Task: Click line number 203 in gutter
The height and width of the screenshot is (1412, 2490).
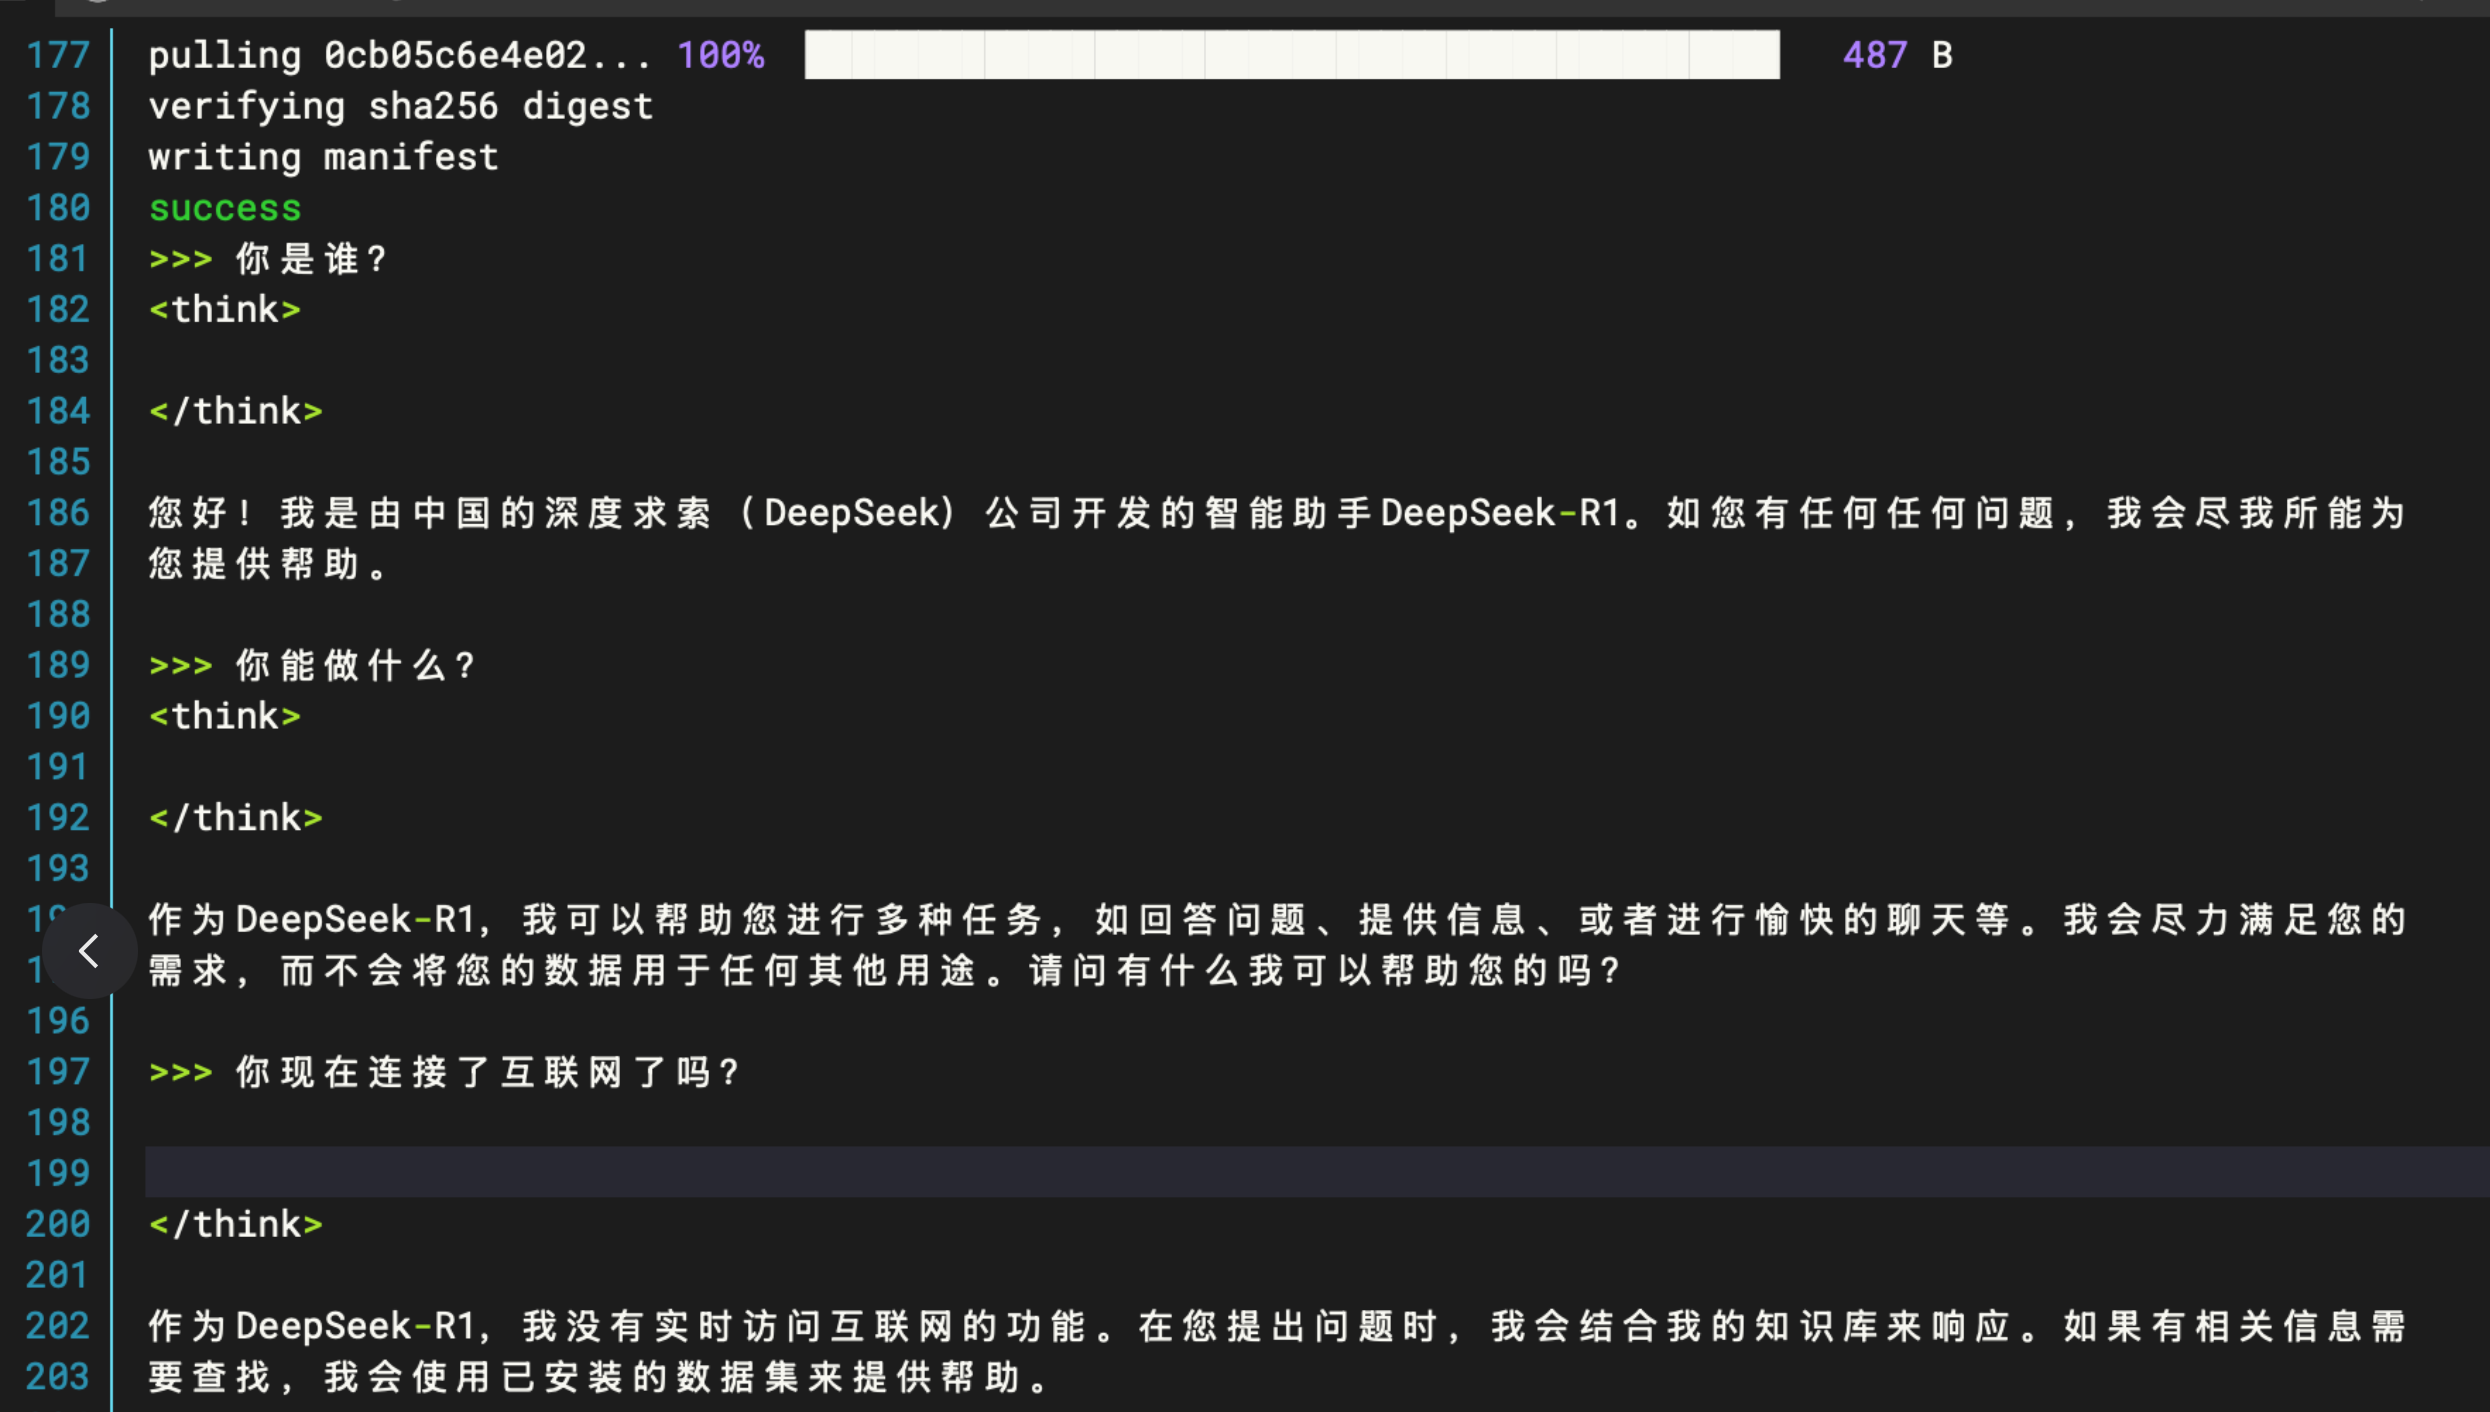Action: click(58, 1377)
